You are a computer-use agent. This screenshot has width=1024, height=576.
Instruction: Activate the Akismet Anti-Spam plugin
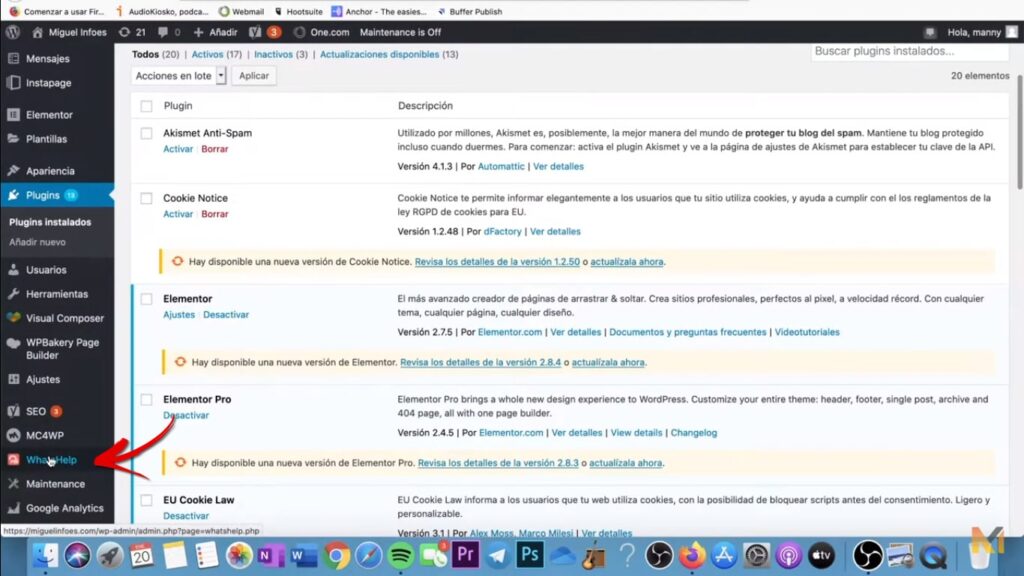point(178,149)
